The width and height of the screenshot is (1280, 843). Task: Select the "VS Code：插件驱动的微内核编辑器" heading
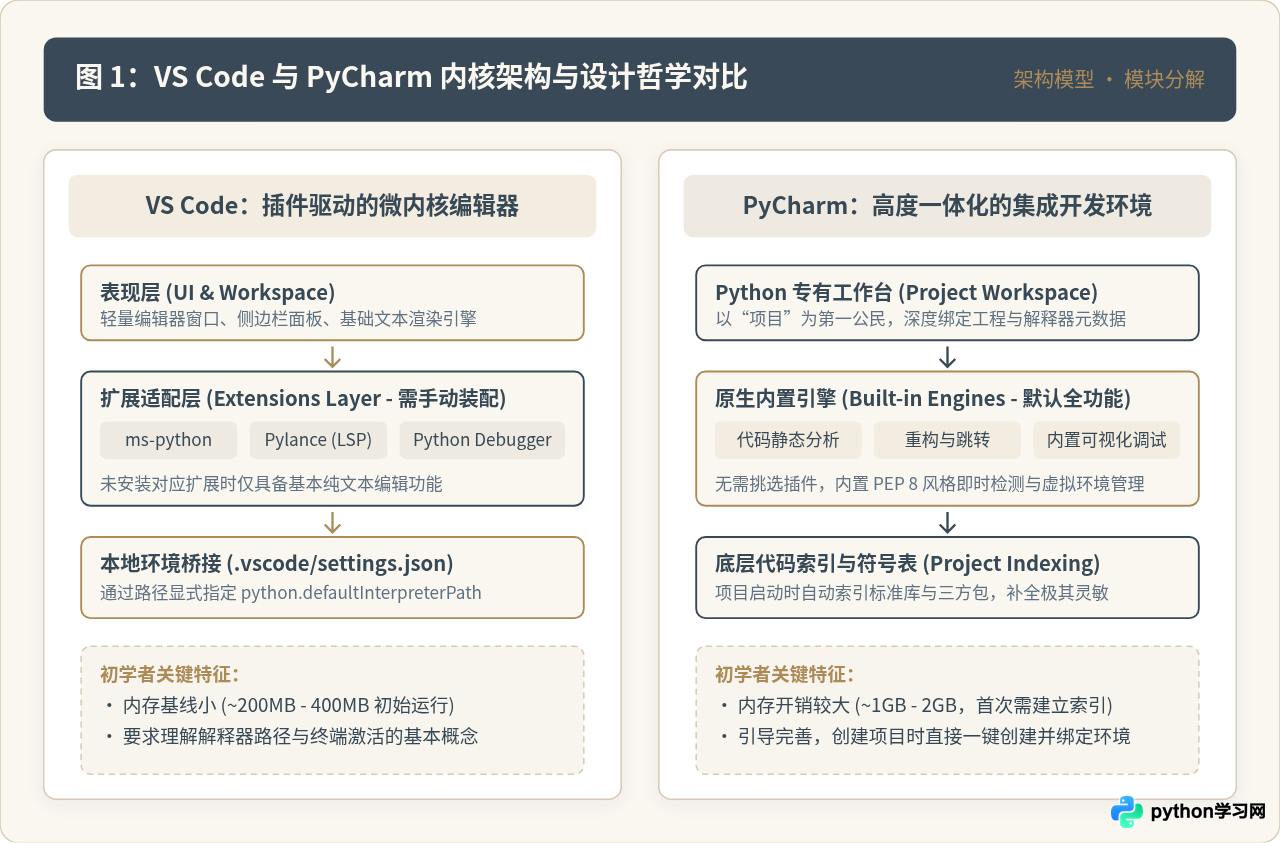pos(332,206)
